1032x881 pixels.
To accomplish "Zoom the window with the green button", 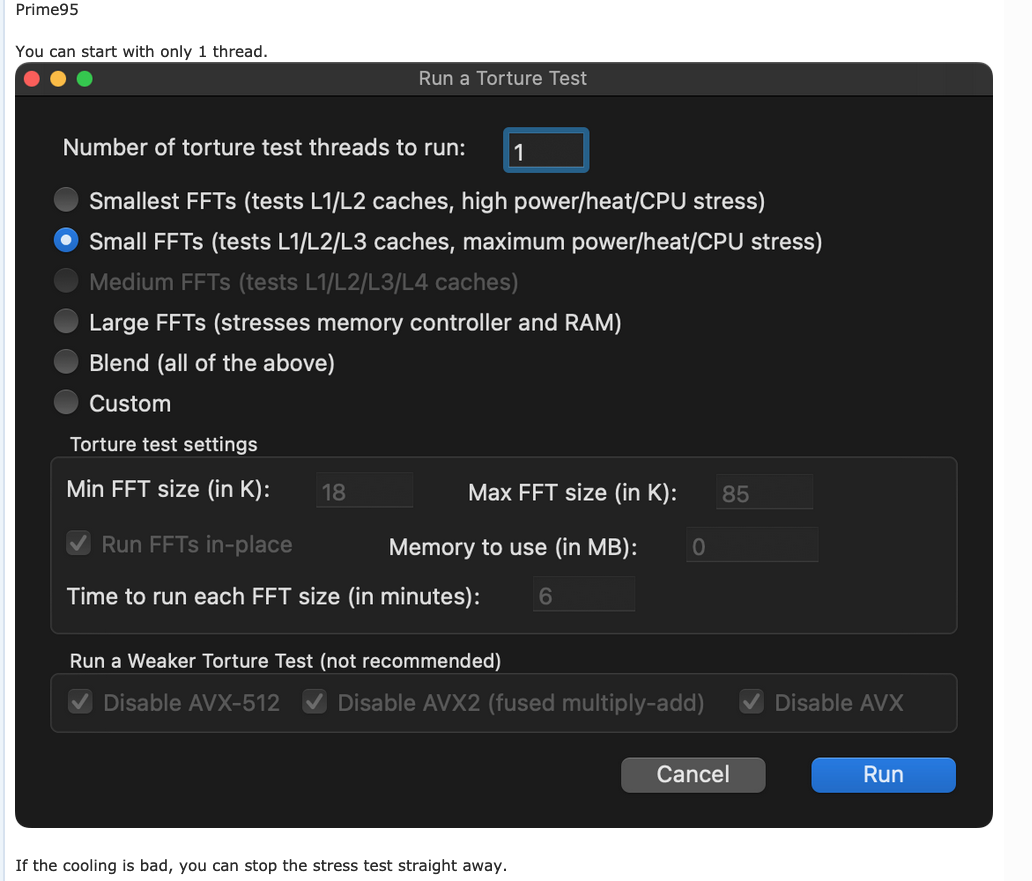I will tap(84, 79).
